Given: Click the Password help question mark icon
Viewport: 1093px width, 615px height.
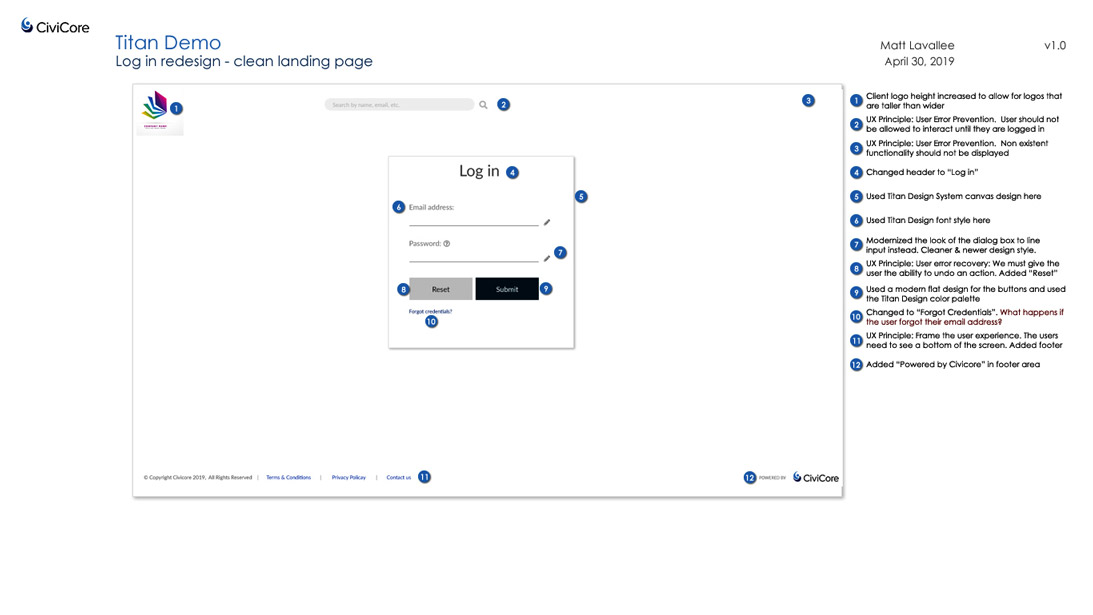Looking at the screenshot, I should [447, 243].
